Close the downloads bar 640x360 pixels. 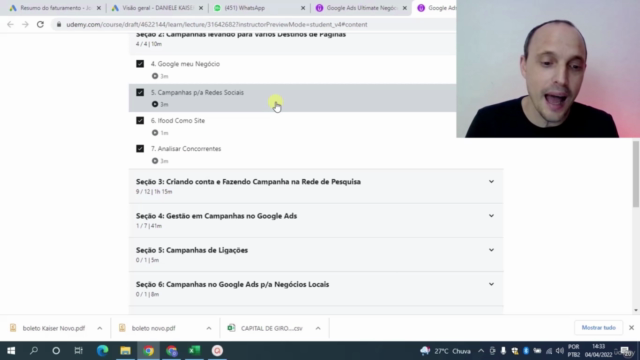(x=631, y=328)
